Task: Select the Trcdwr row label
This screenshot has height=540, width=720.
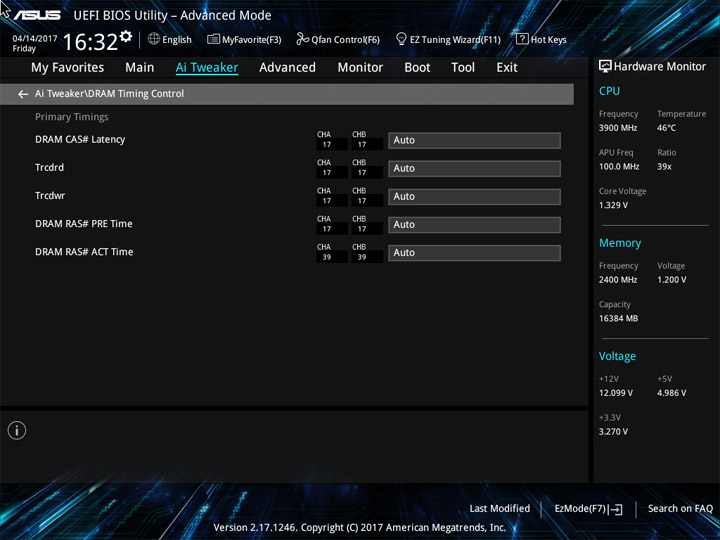Action: 50,196
